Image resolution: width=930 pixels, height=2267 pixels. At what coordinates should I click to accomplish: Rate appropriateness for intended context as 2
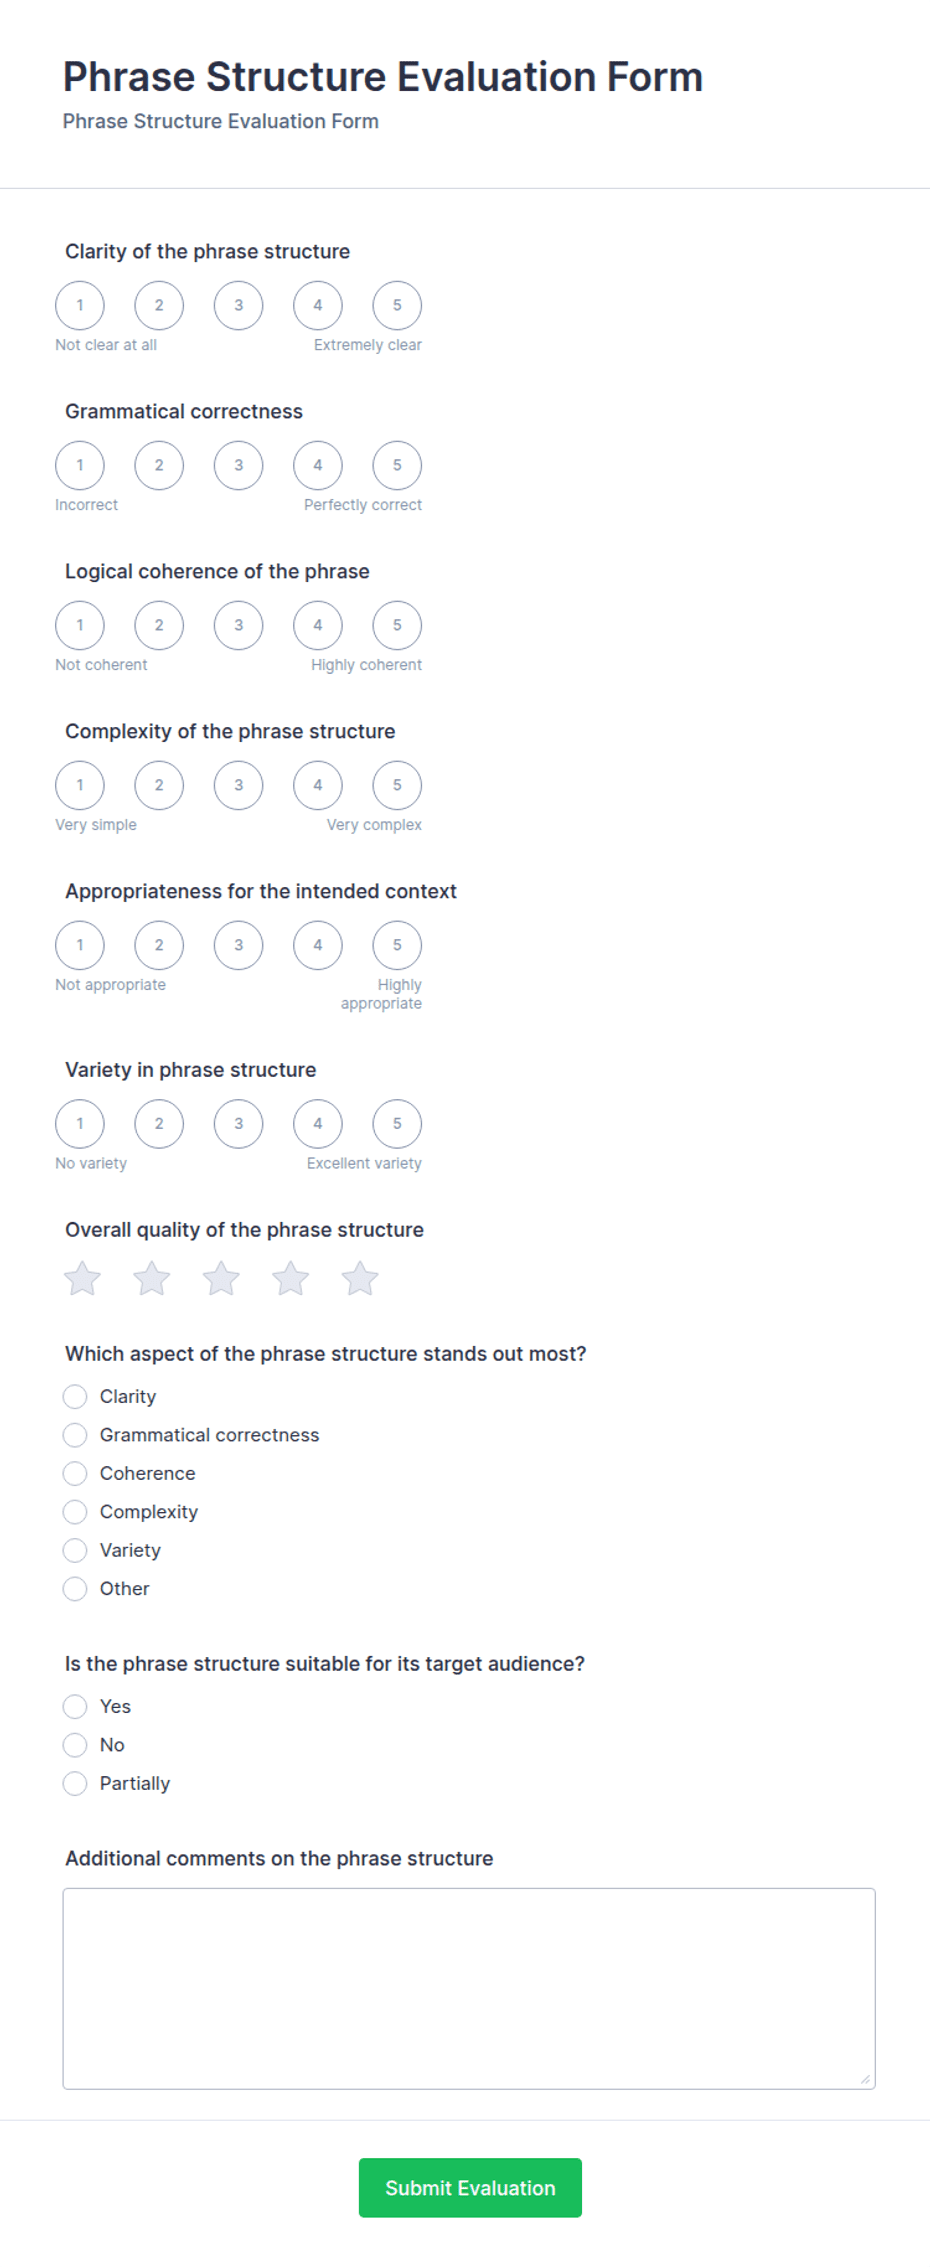[x=159, y=945]
